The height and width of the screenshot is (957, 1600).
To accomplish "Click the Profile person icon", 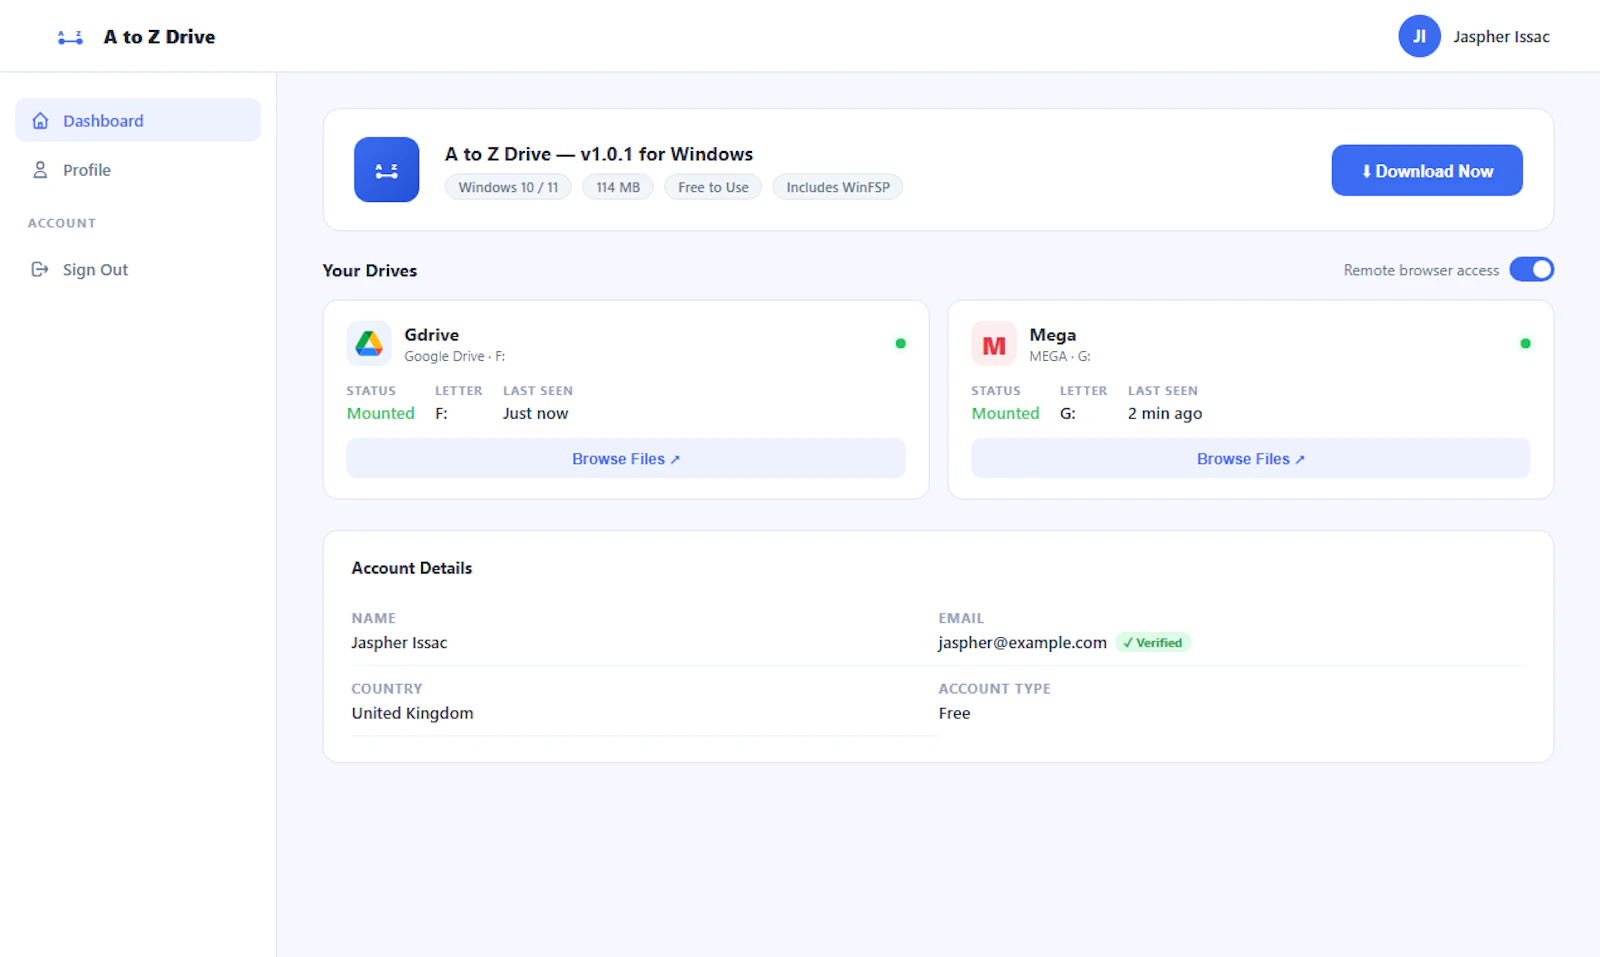I will (40, 170).
